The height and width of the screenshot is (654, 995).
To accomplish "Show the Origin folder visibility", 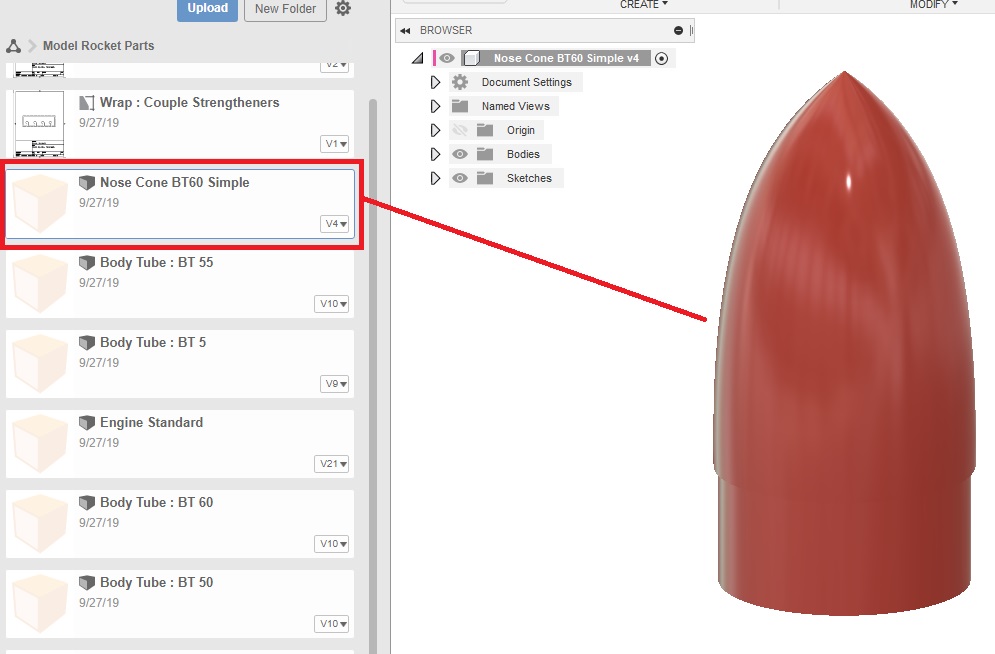I will coord(460,130).
